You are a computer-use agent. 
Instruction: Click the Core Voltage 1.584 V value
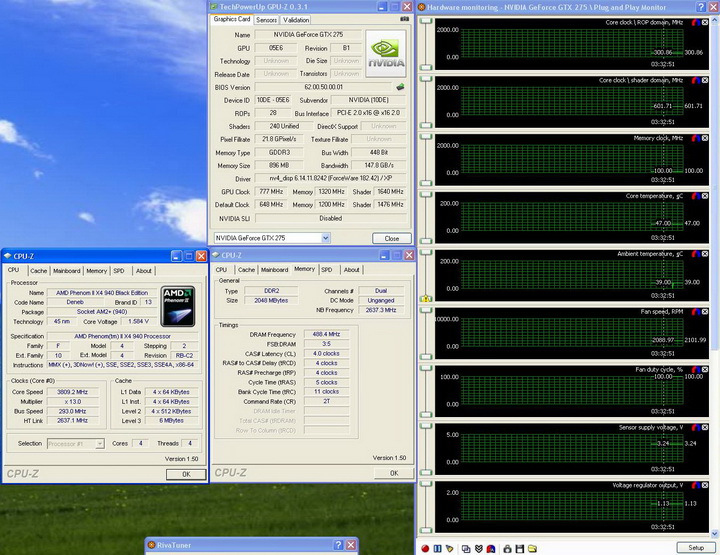coord(139,321)
